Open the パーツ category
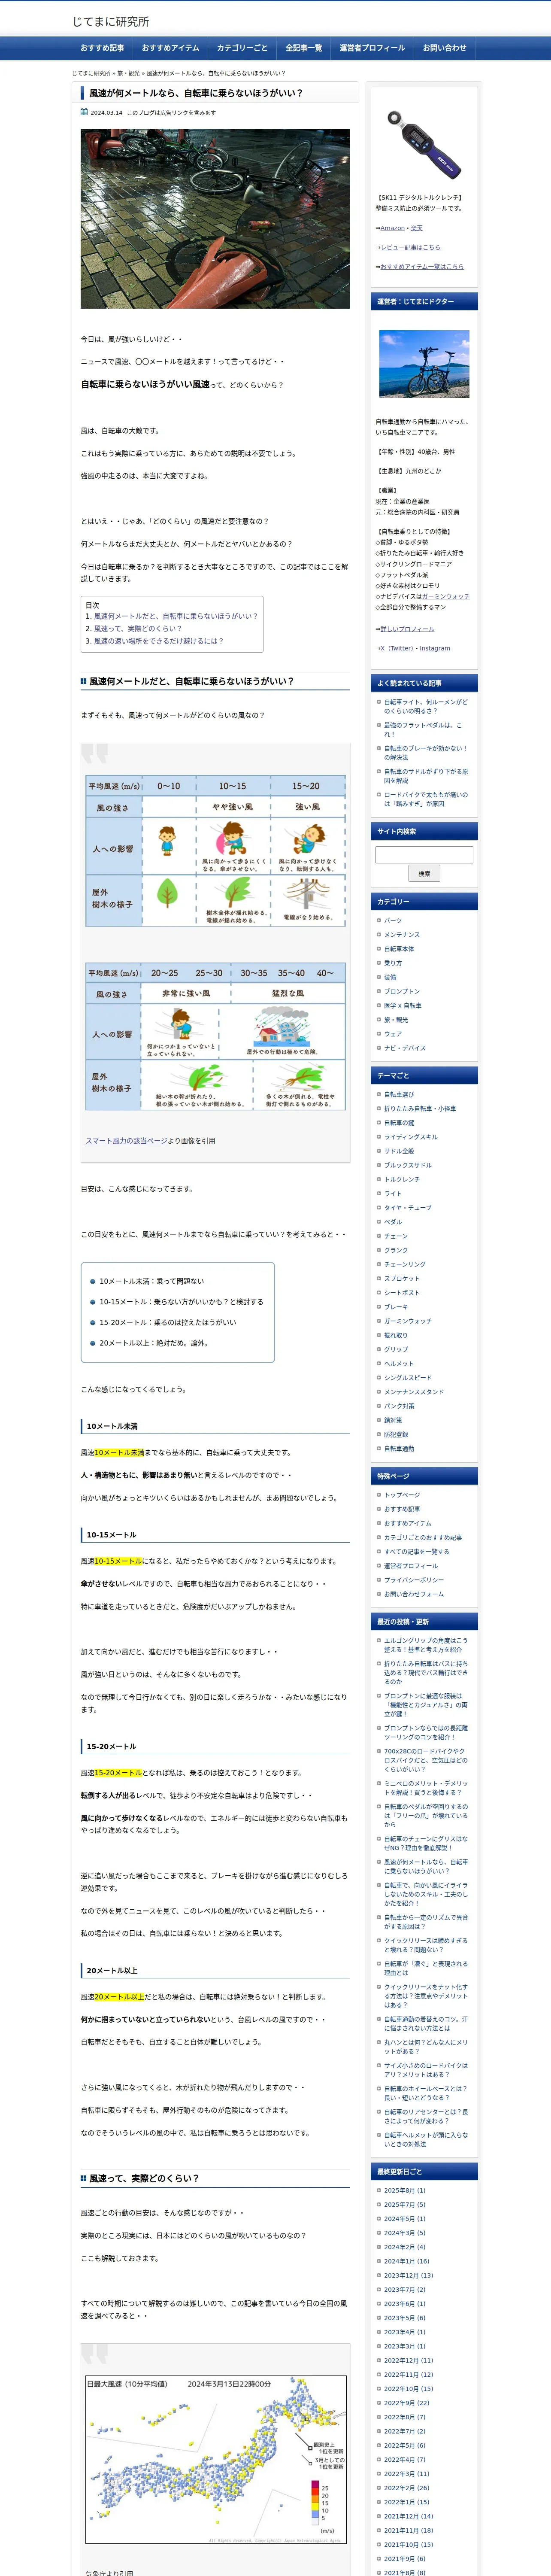 click(x=393, y=920)
